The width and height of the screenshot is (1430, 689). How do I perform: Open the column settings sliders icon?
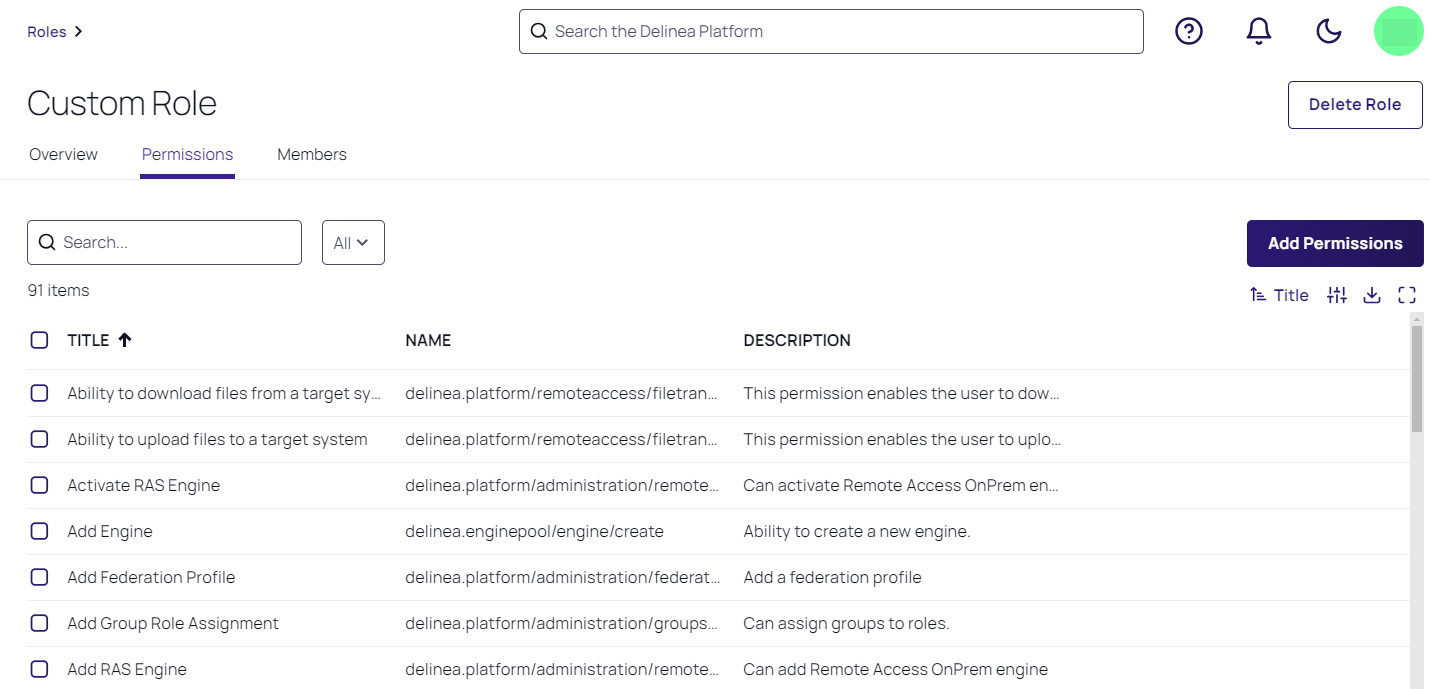click(x=1337, y=295)
